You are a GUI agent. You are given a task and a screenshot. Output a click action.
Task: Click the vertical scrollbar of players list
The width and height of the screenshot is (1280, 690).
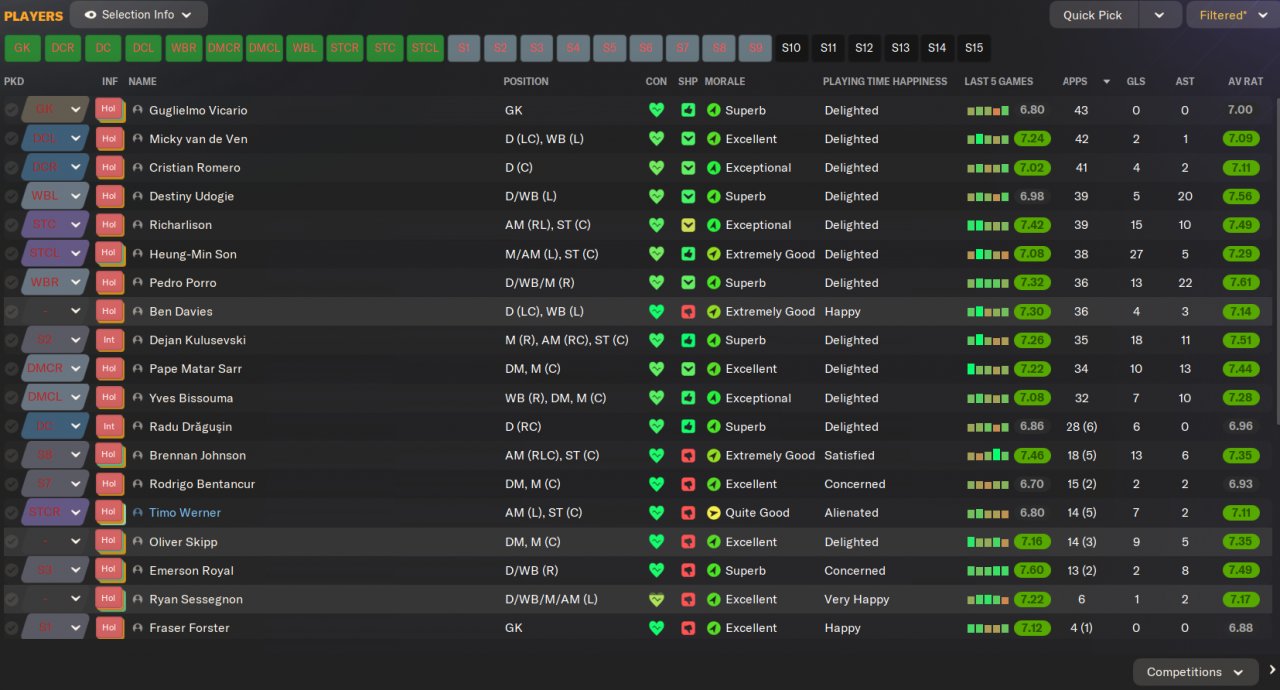tap(1276, 260)
